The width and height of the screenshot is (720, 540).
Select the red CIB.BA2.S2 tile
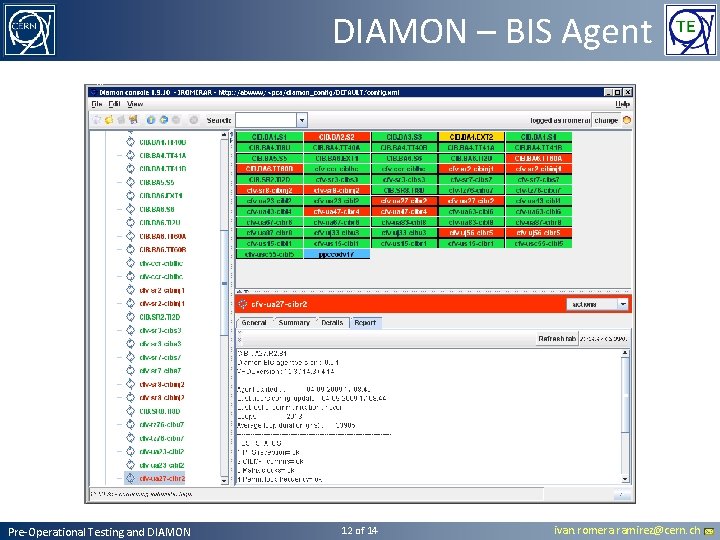(337, 137)
